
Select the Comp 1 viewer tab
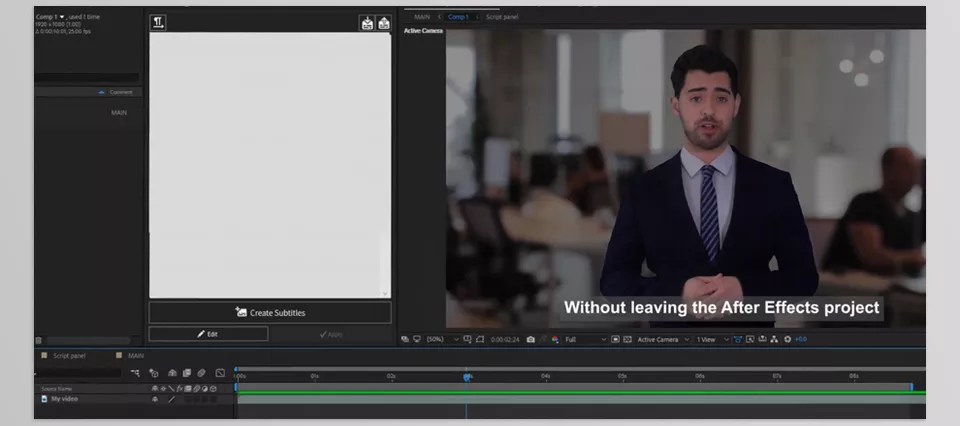458,17
